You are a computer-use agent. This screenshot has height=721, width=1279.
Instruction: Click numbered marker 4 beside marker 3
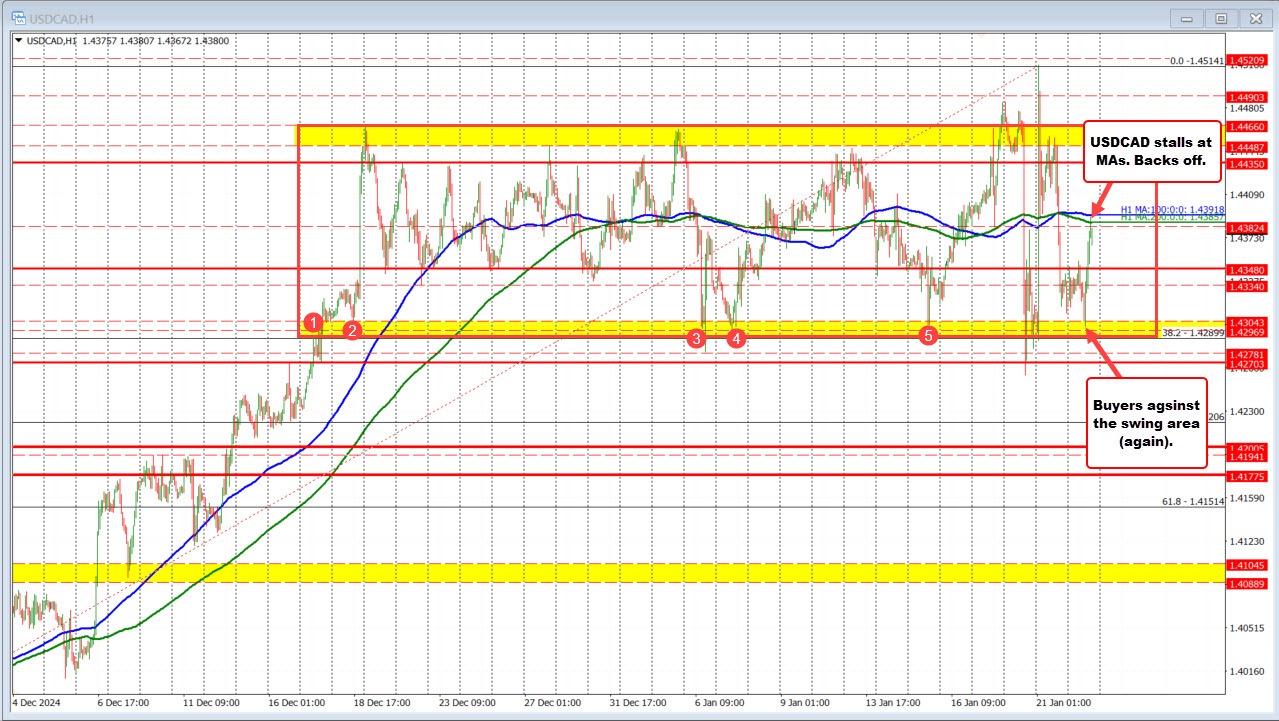pos(737,339)
